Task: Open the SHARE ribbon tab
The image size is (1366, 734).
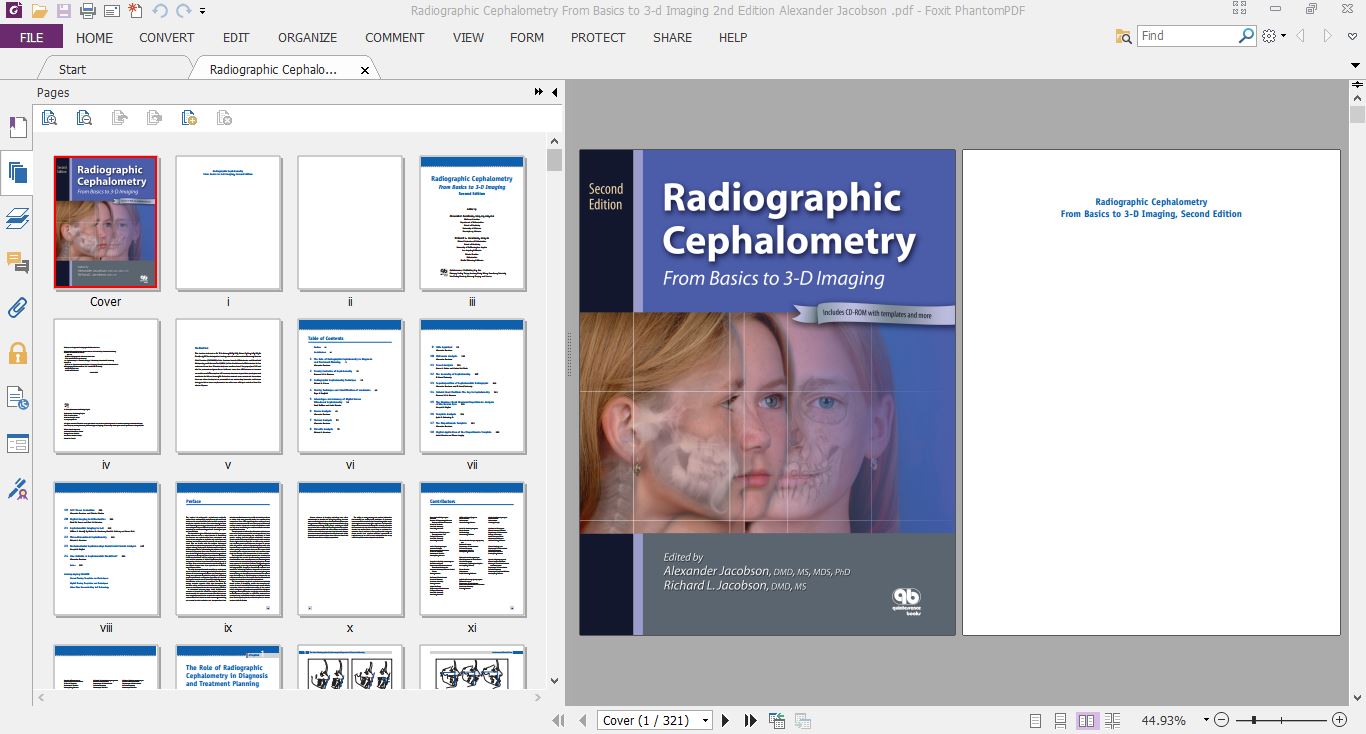Action: click(x=672, y=37)
